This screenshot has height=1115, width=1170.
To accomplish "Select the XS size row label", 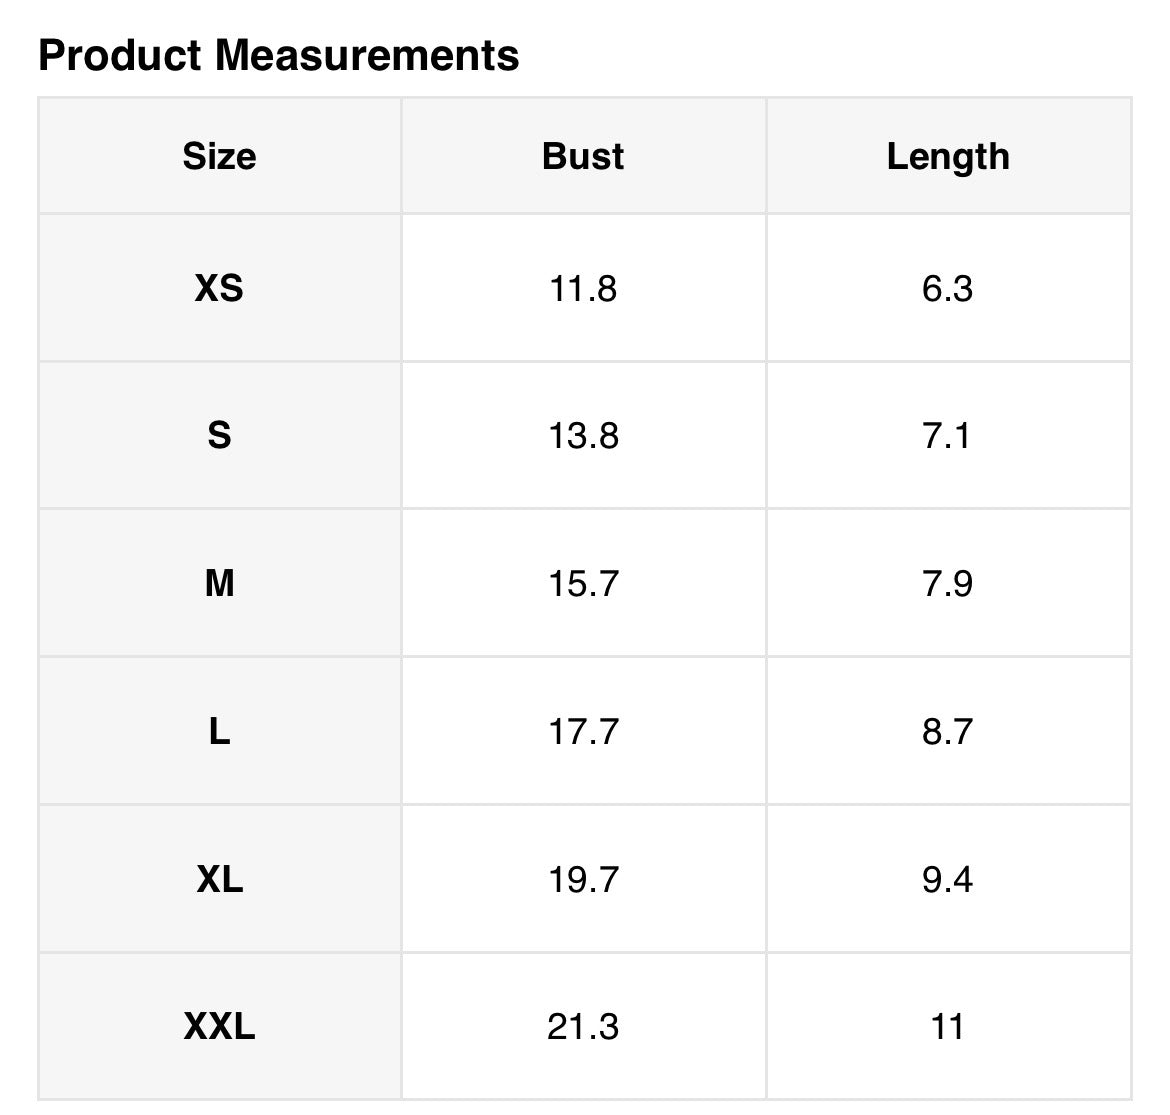I will [x=219, y=289].
